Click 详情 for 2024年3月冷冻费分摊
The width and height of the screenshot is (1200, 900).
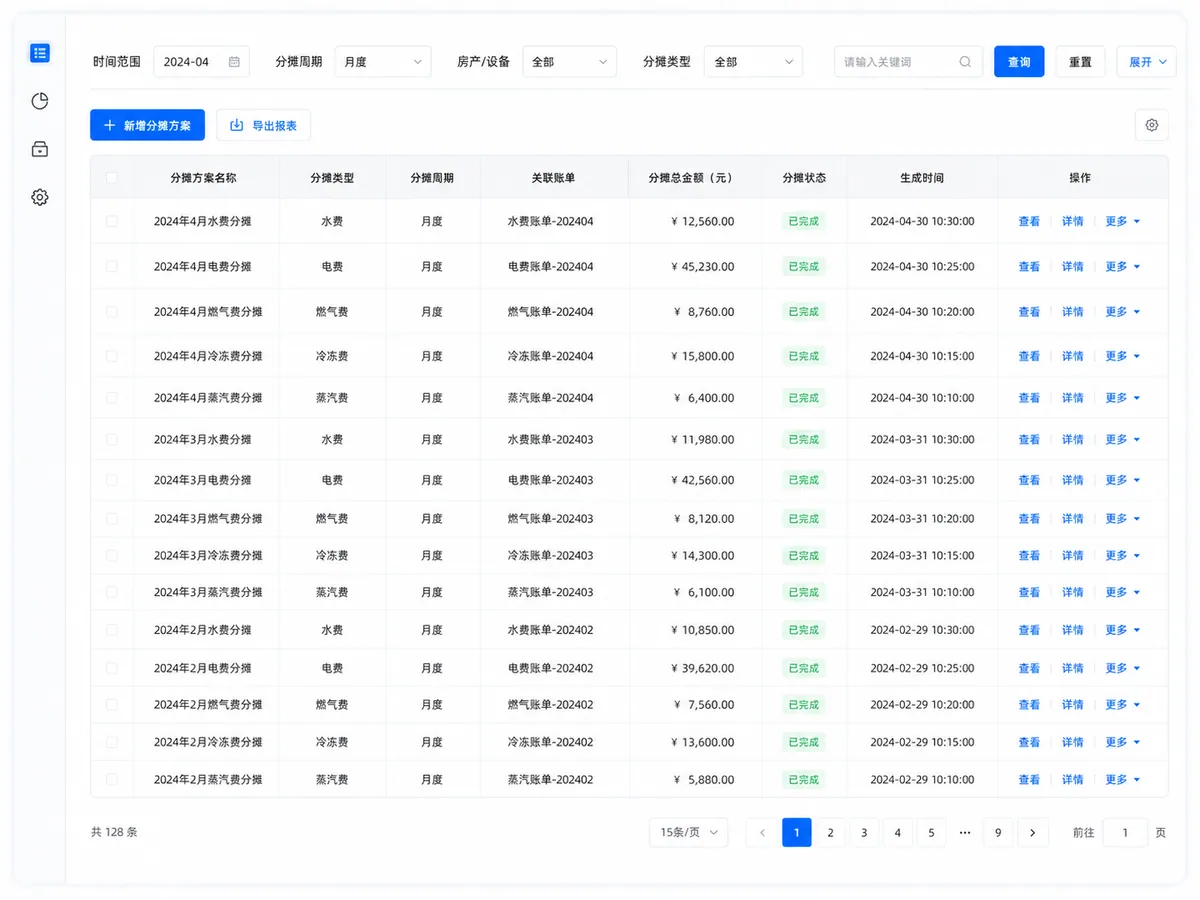point(1073,555)
